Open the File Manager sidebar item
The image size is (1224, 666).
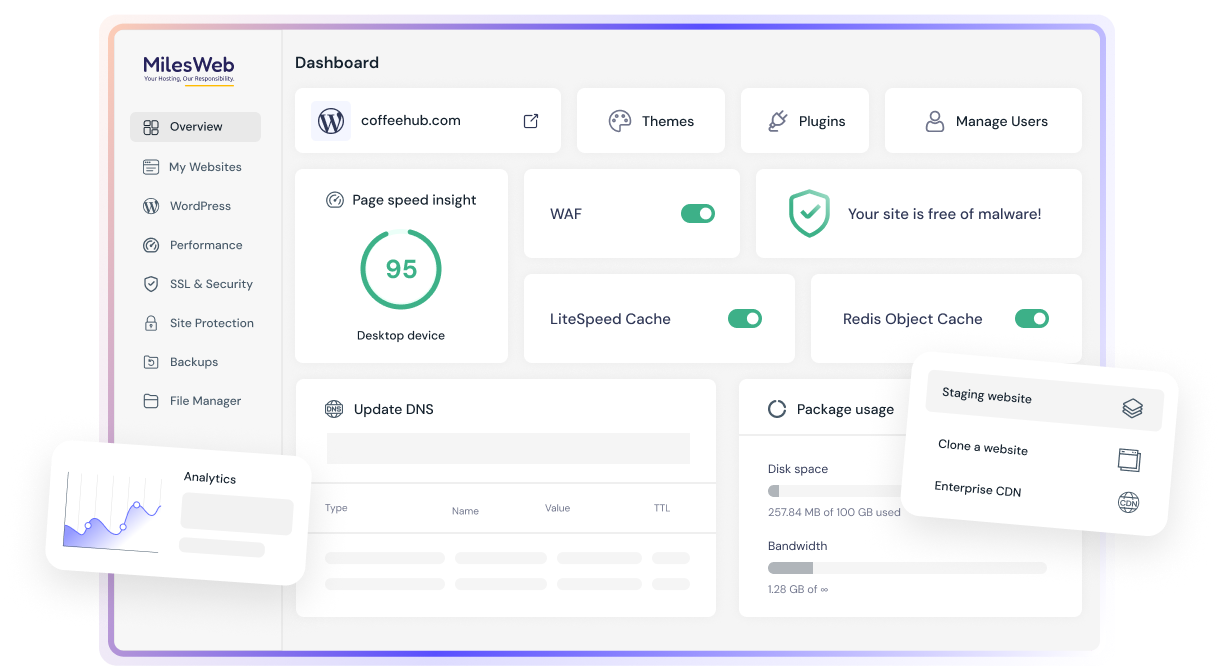pos(205,401)
